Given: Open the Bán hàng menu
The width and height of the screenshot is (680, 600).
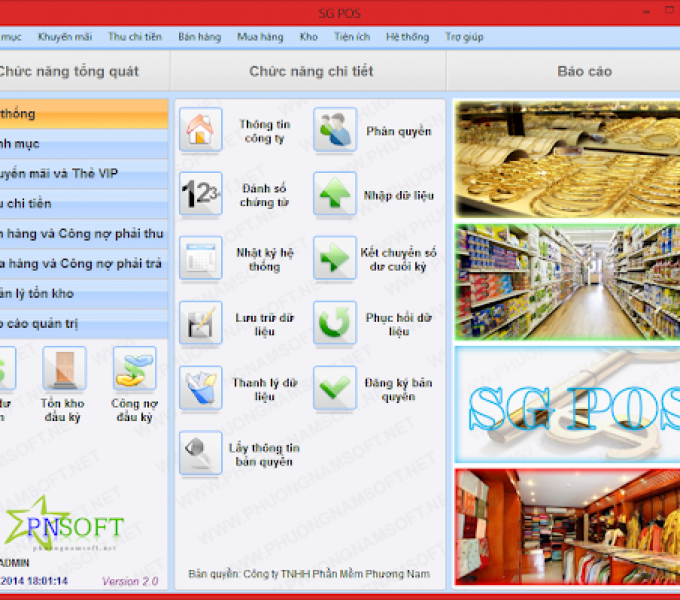Looking at the screenshot, I should (x=199, y=37).
